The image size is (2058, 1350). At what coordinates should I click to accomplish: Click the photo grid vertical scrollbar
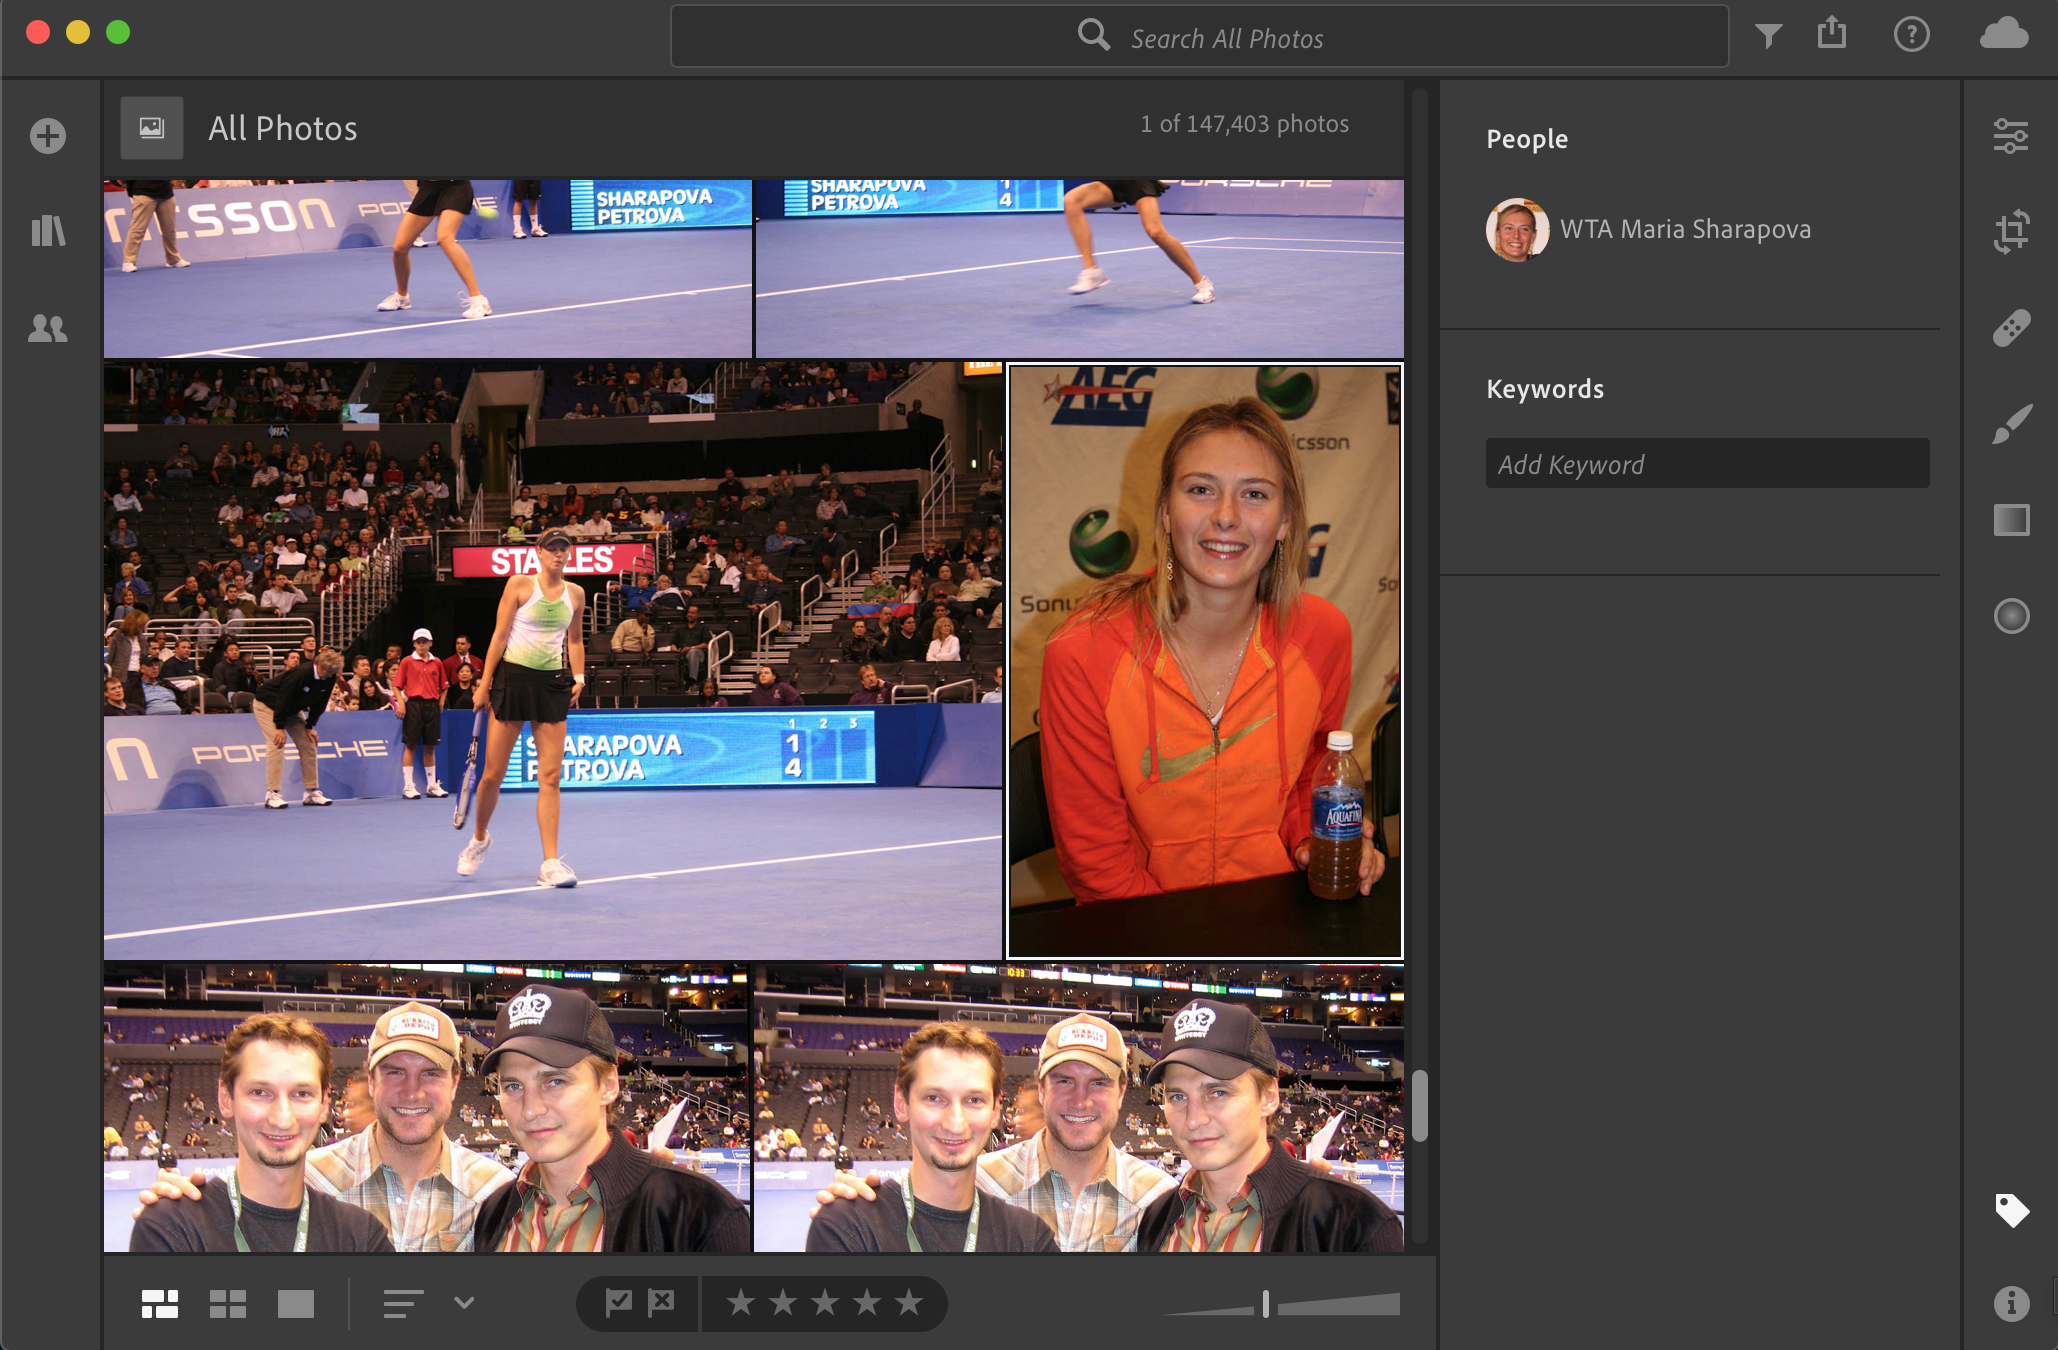pyautogui.click(x=1419, y=1105)
